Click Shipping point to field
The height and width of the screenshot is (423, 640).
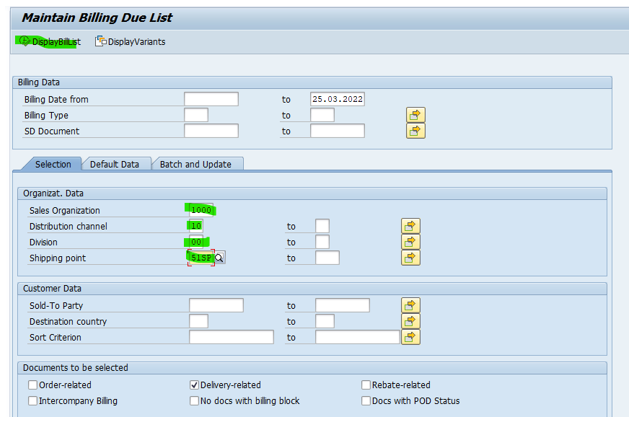click(x=327, y=258)
